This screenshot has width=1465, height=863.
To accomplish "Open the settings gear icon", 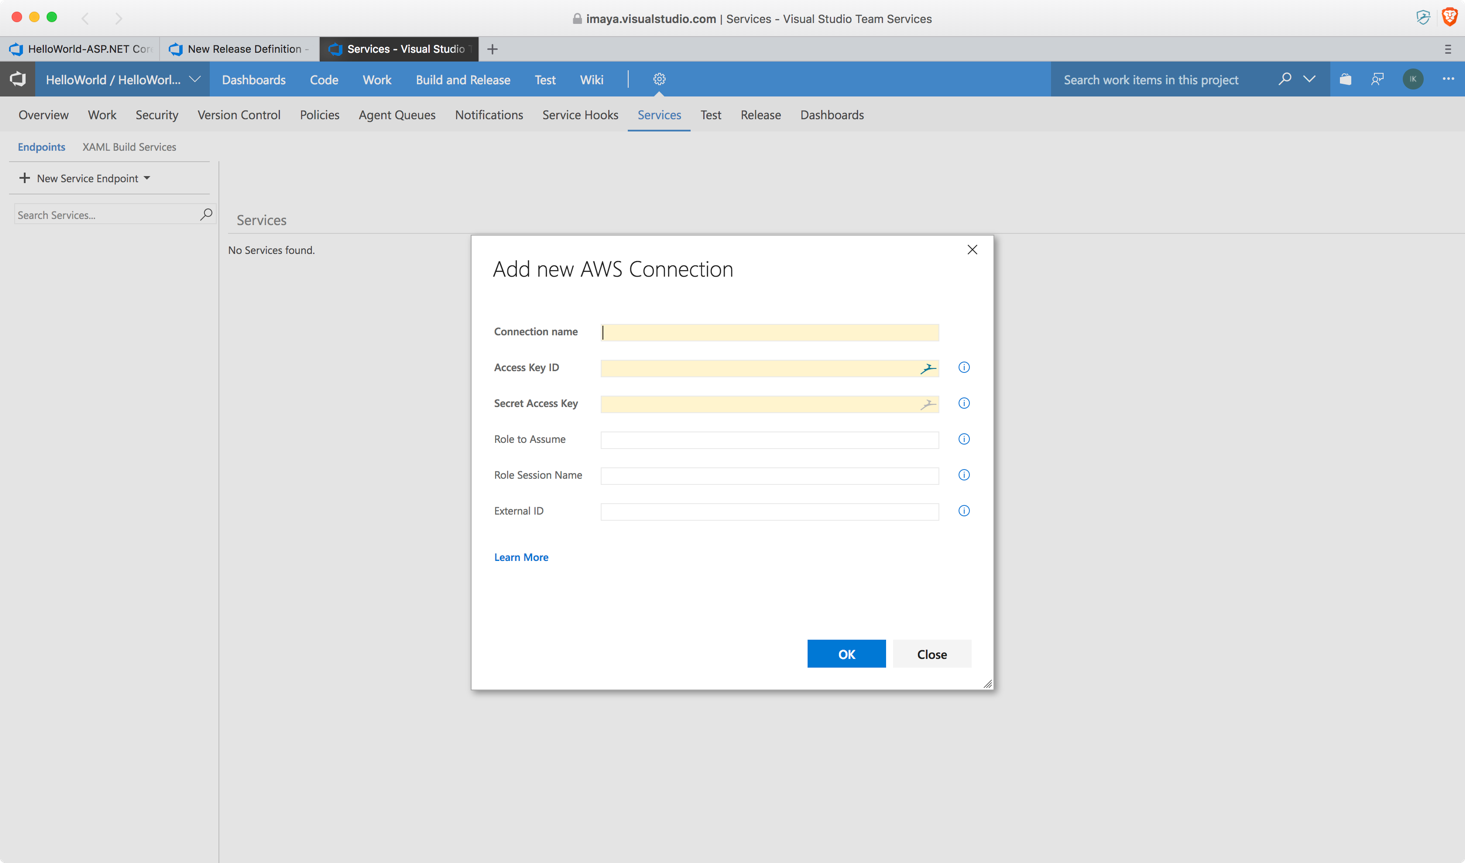I will tap(659, 79).
